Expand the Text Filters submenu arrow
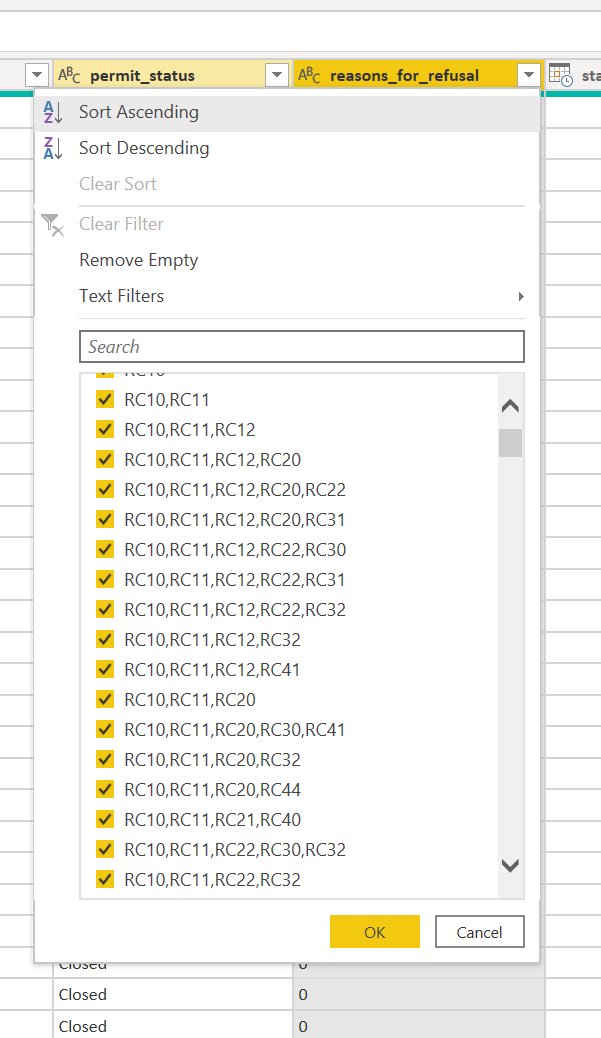Screen dimensions: 601x1038 (521, 296)
